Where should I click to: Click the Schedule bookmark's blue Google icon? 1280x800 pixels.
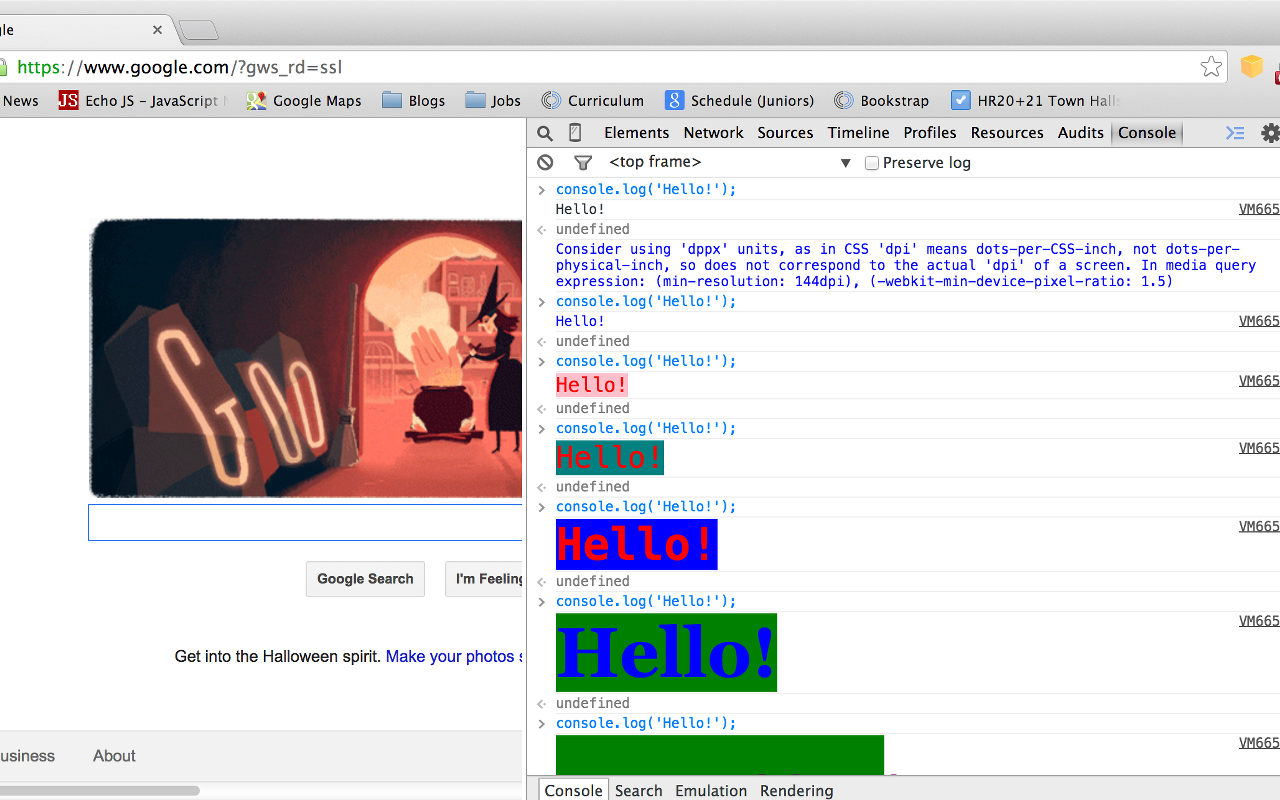click(674, 100)
